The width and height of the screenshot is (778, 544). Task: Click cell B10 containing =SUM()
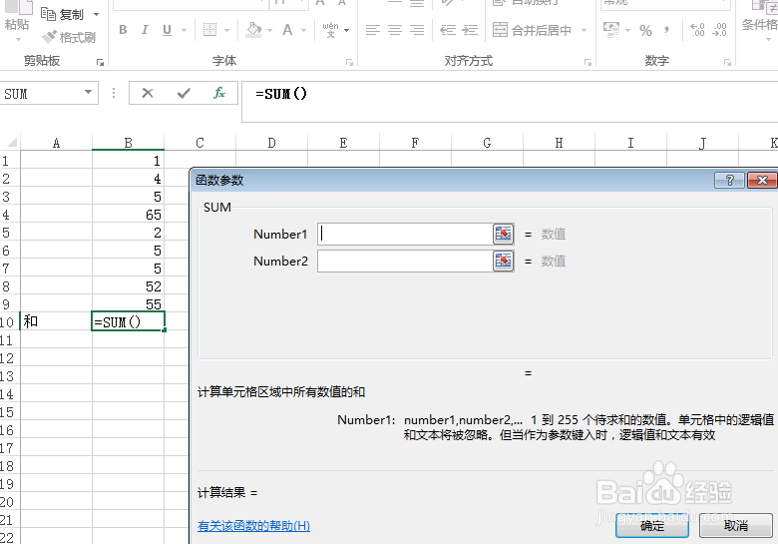tap(128, 322)
